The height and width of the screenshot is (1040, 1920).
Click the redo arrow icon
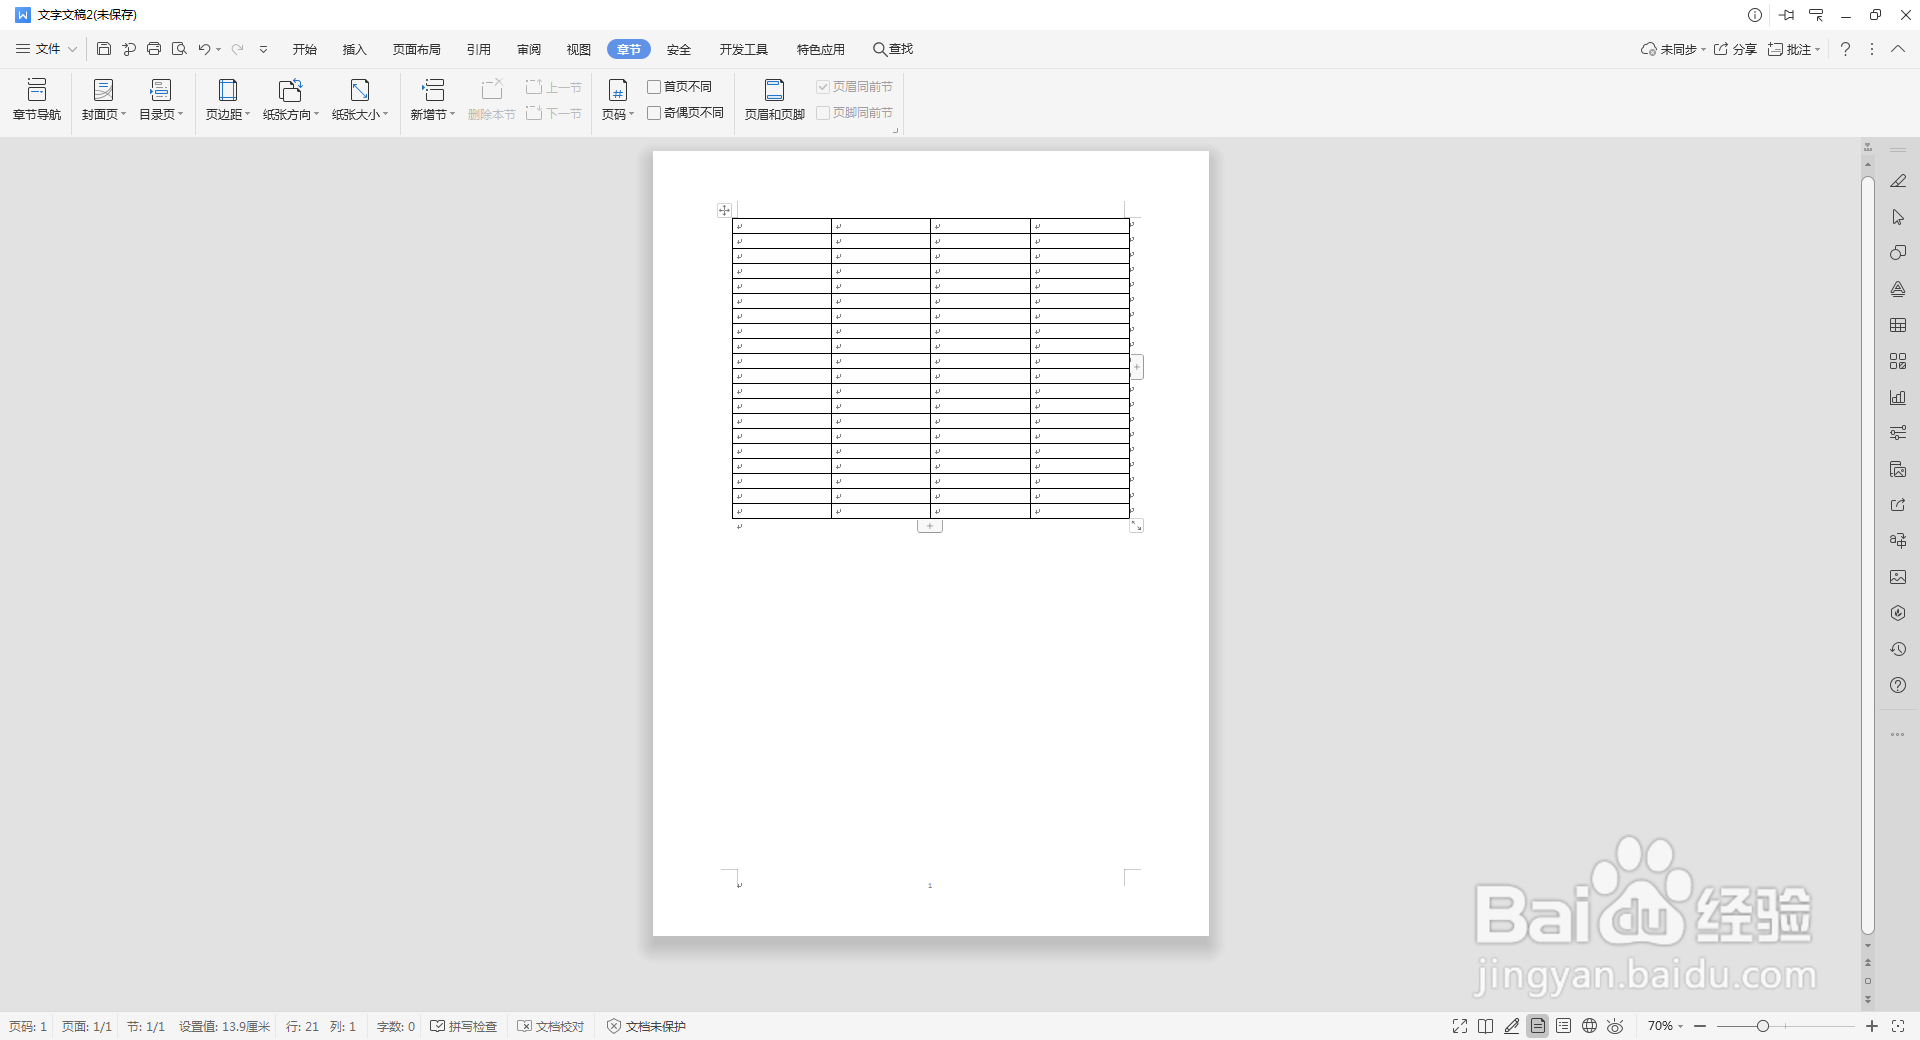coord(238,49)
